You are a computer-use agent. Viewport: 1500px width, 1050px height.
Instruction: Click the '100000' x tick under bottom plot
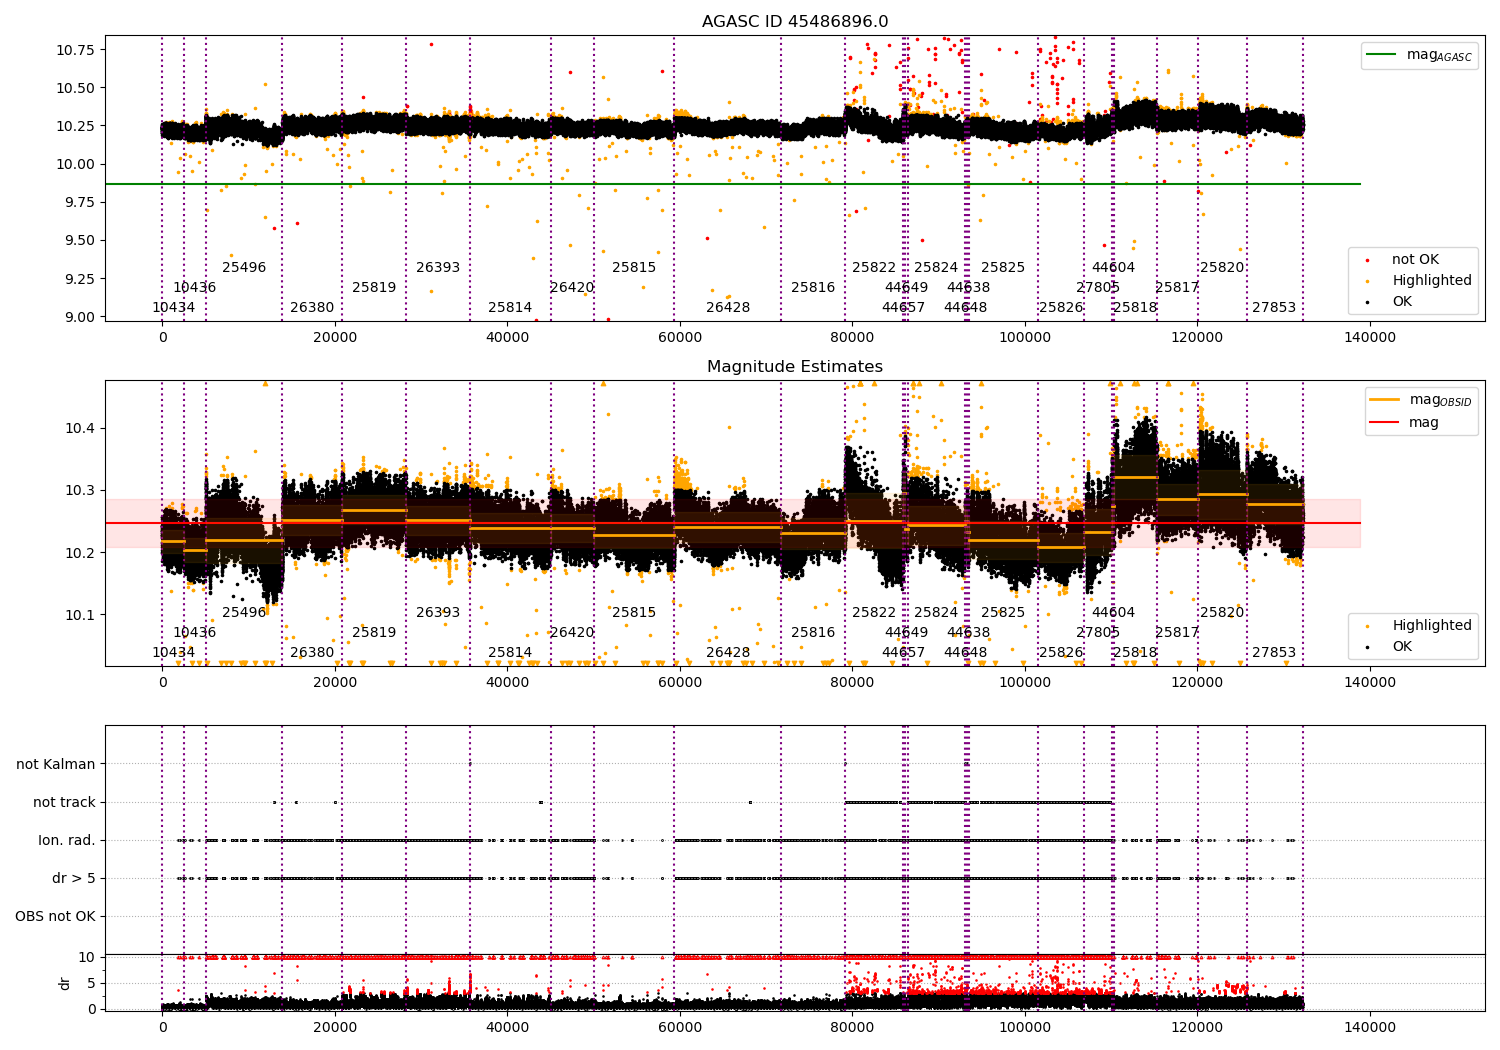1024,1026
